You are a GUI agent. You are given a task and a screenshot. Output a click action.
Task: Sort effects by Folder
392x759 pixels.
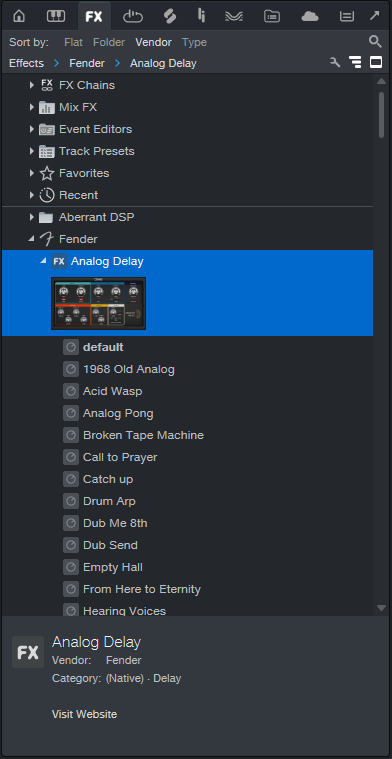tap(109, 43)
